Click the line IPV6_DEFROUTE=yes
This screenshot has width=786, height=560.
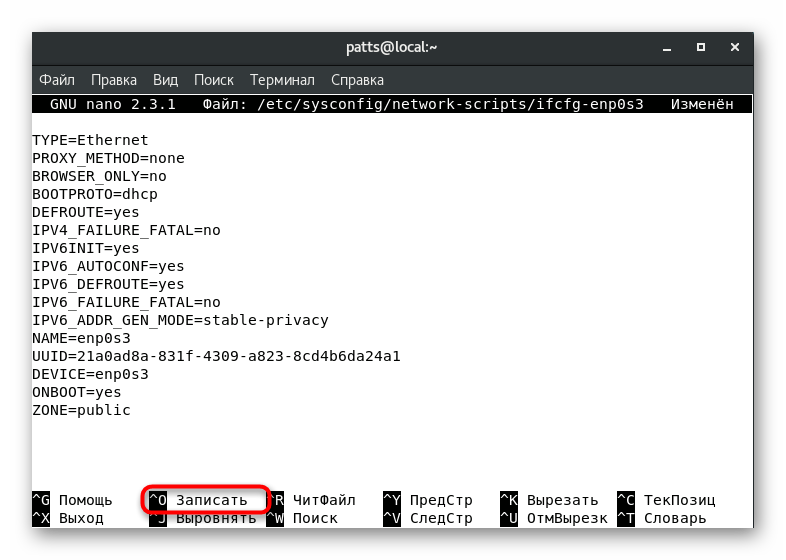point(108,284)
